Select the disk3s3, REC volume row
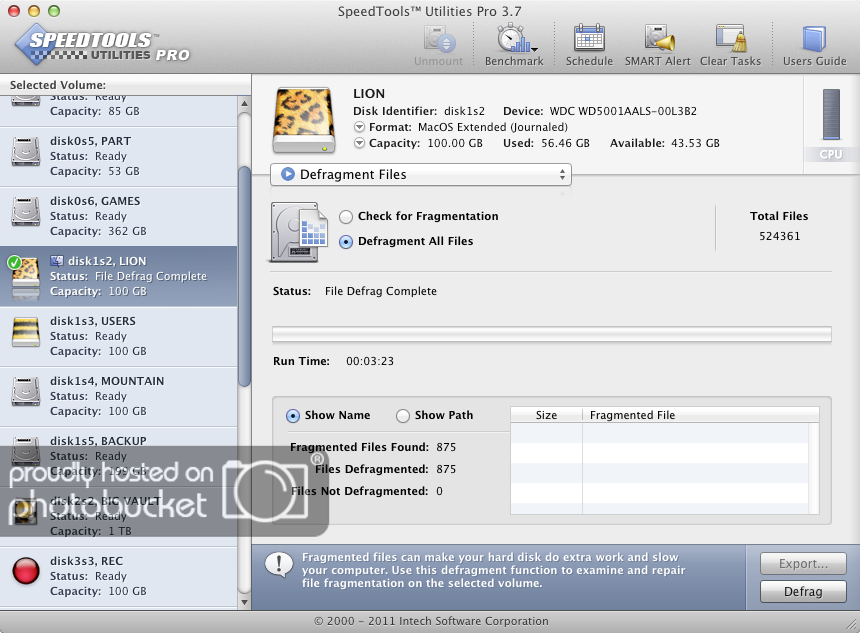Viewport: 860px width, 633px height. 118,576
